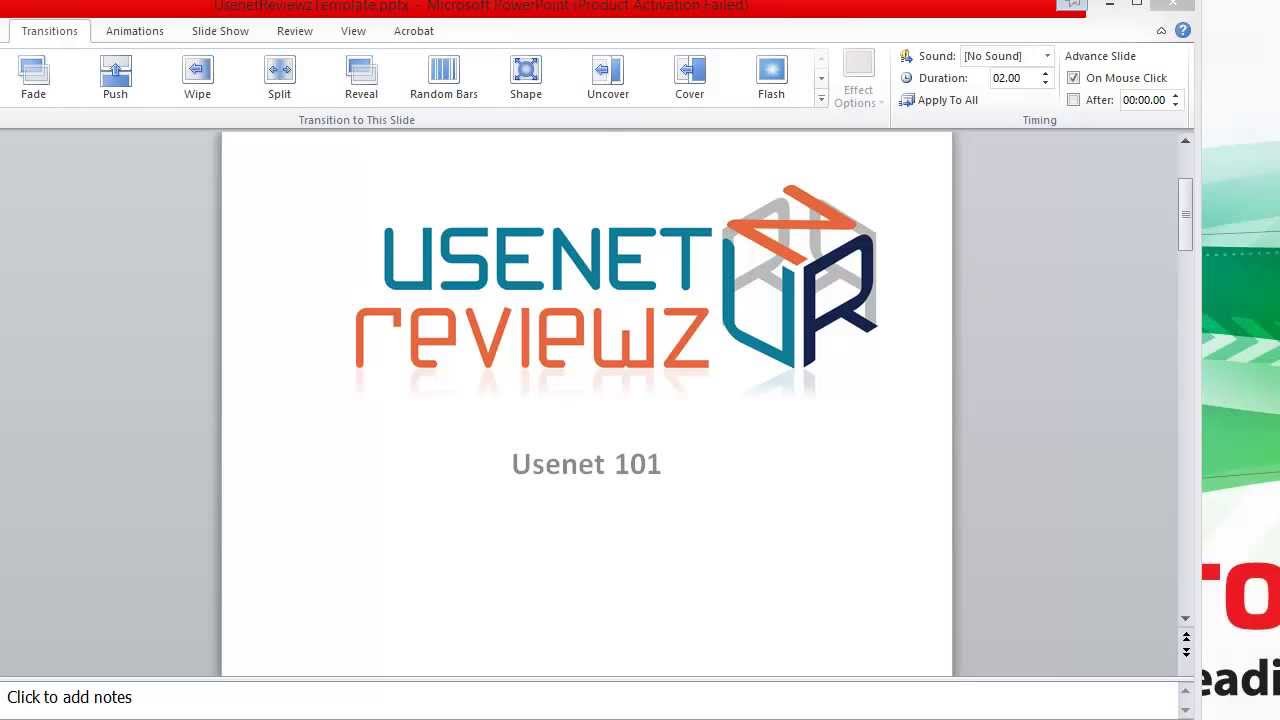Click the After time value field
This screenshot has width=1280, height=720.
click(1143, 100)
